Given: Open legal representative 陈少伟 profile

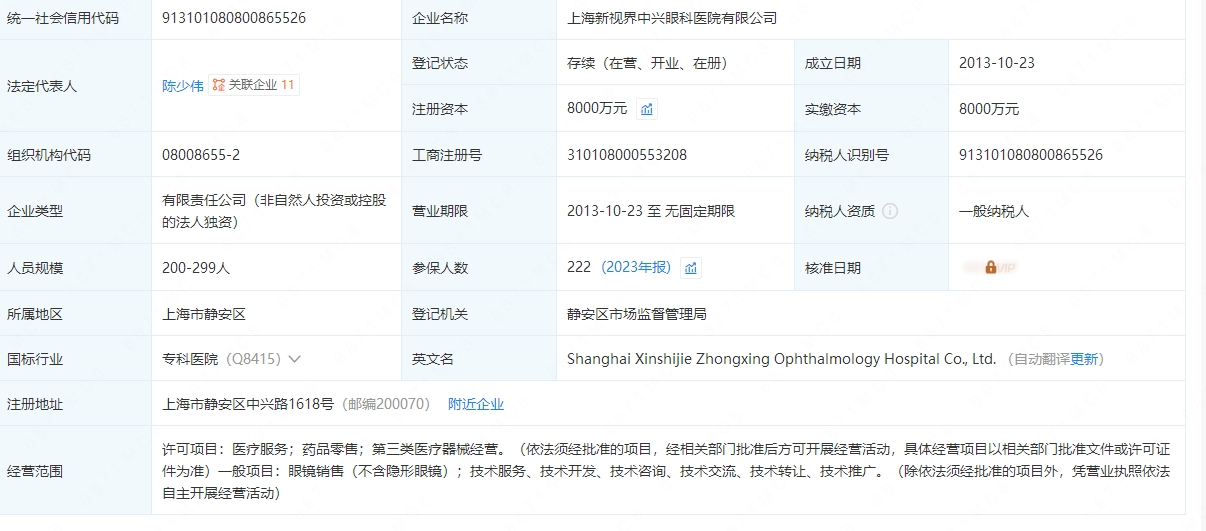Looking at the screenshot, I should click(182, 86).
